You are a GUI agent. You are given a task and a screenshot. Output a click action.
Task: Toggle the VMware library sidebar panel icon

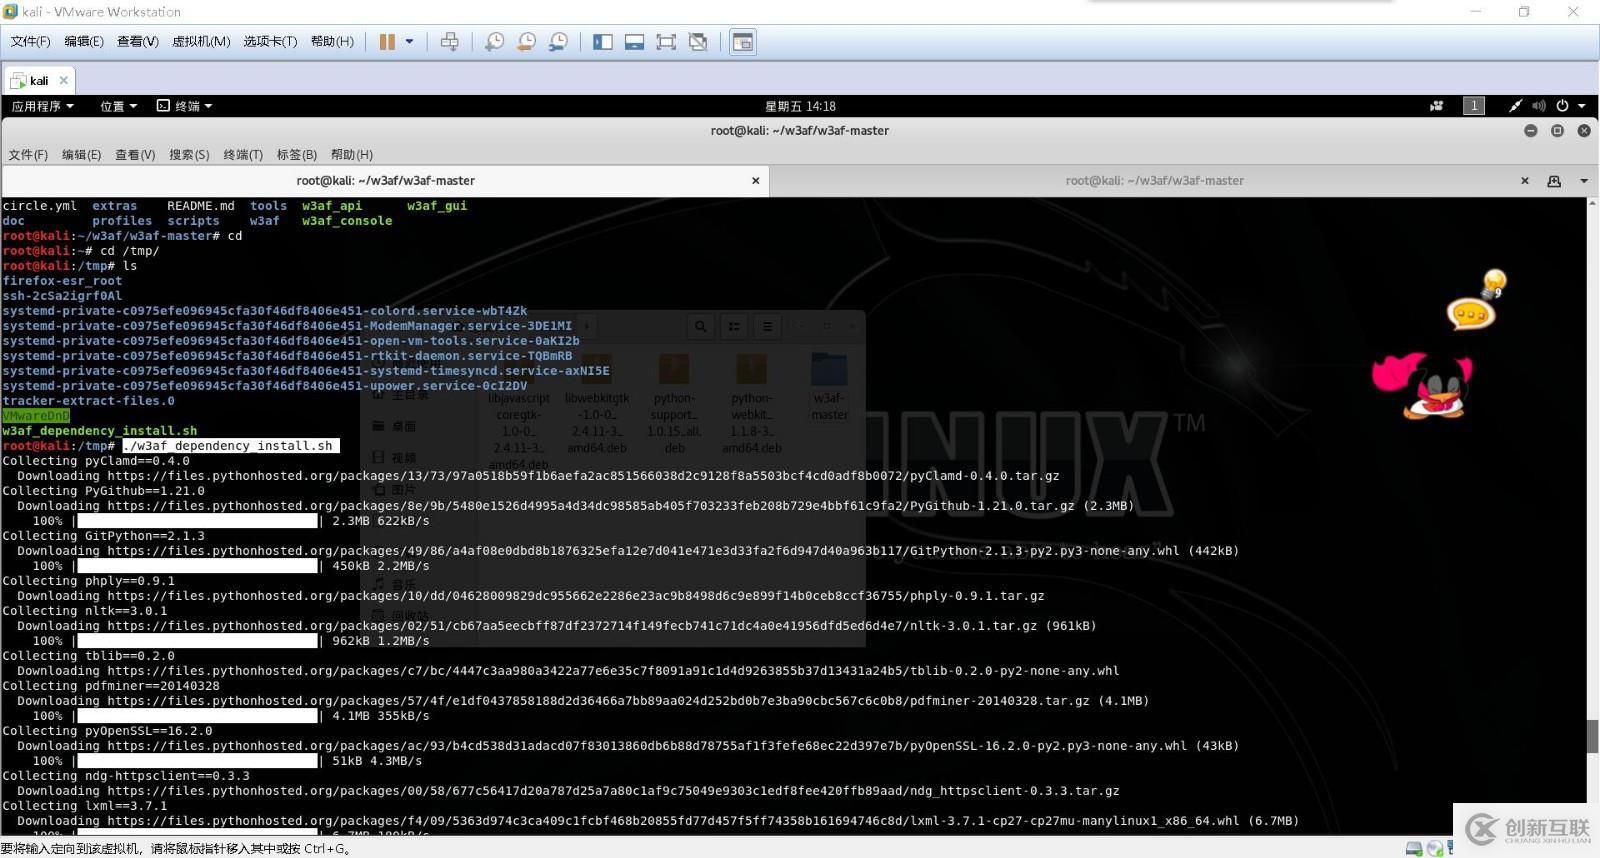pos(603,42)
